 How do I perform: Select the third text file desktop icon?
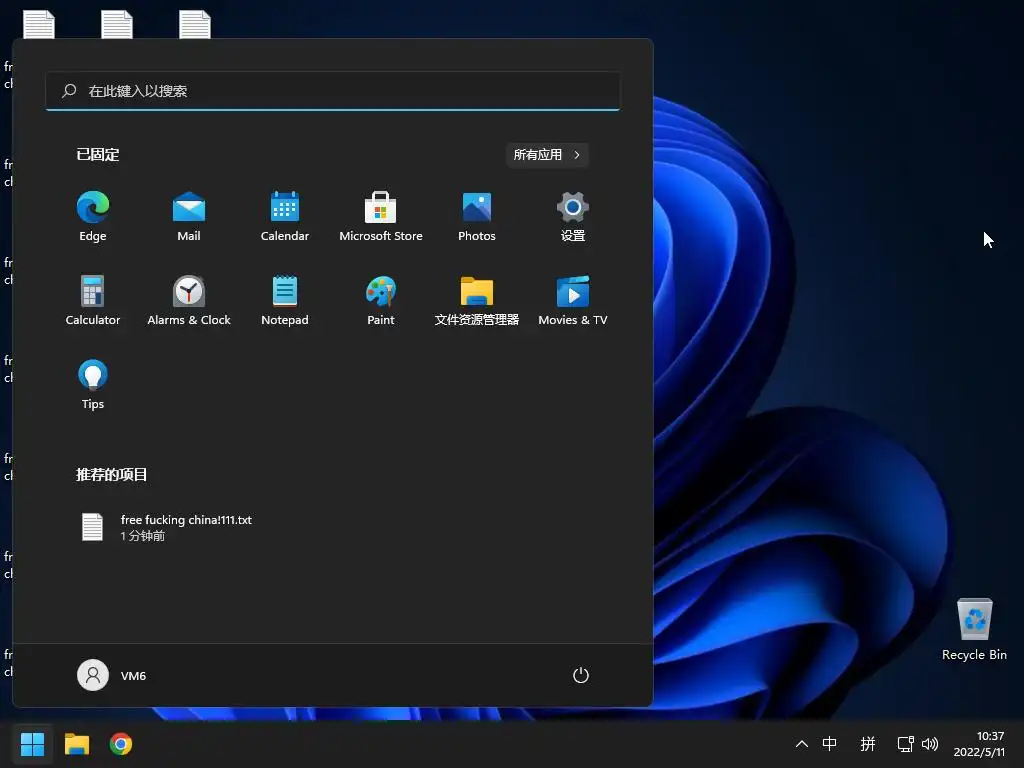pos(195,25)
